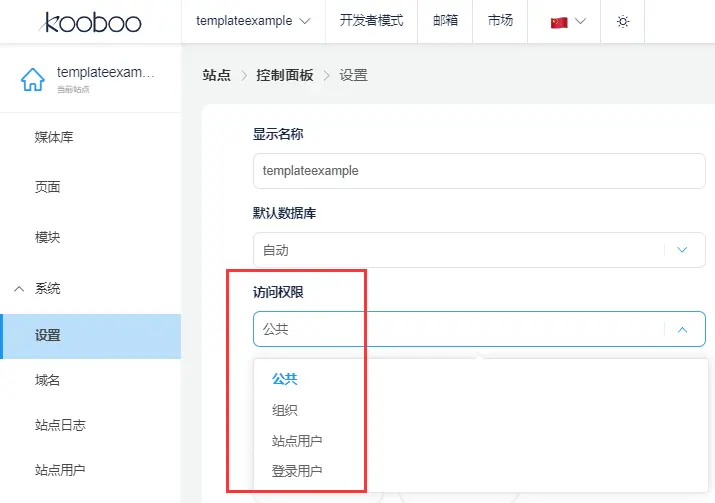Click 控制面板 breadcrumb link
715x503 pixels.
click(284, 75)
